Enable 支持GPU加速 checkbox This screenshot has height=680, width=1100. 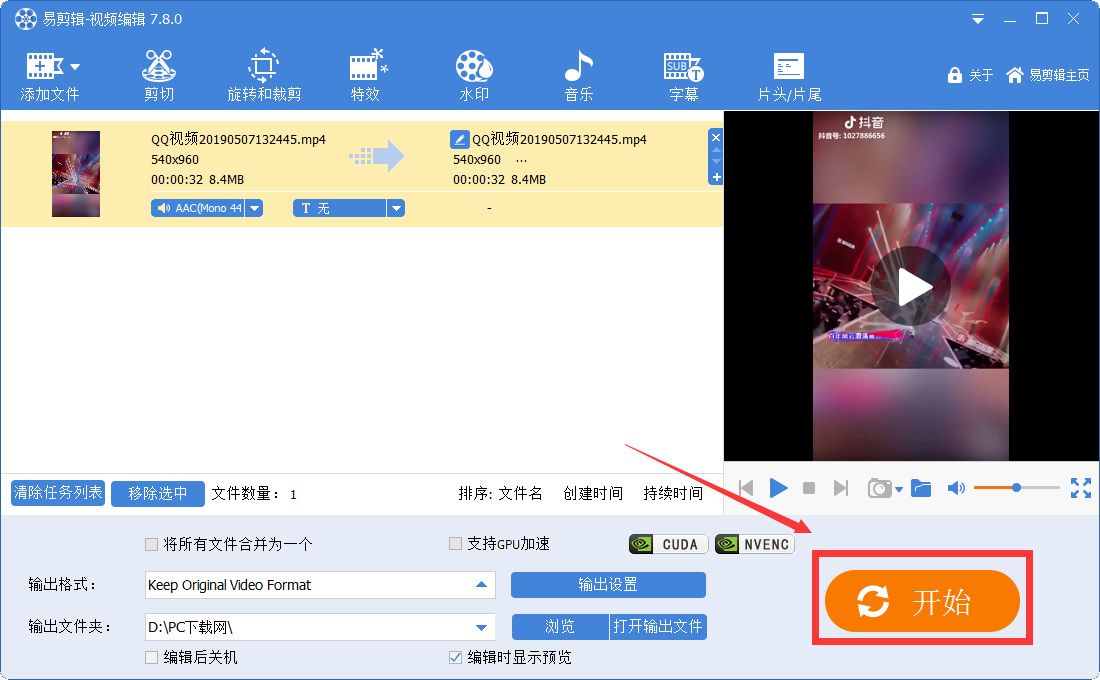455,543
